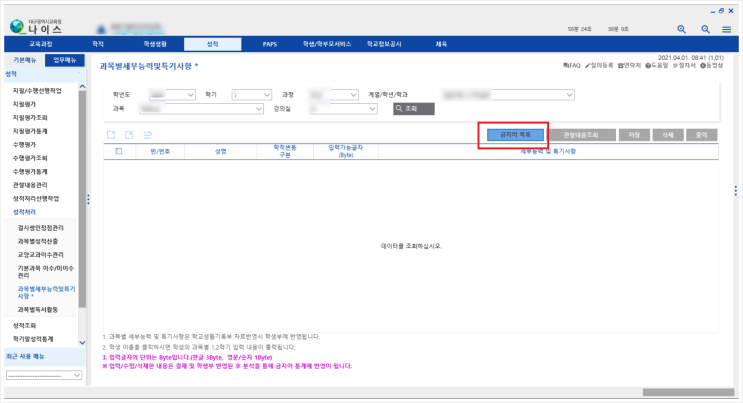Switch to the 성적 top menu tab
The width and height of the screenshot is (743, 403).
point(212,44)
